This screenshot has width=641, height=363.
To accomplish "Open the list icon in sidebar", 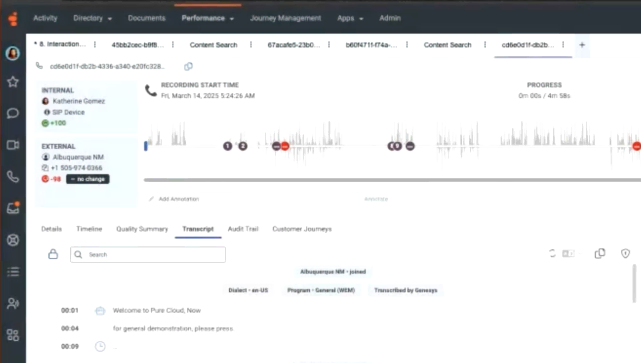I will (13, 271).
